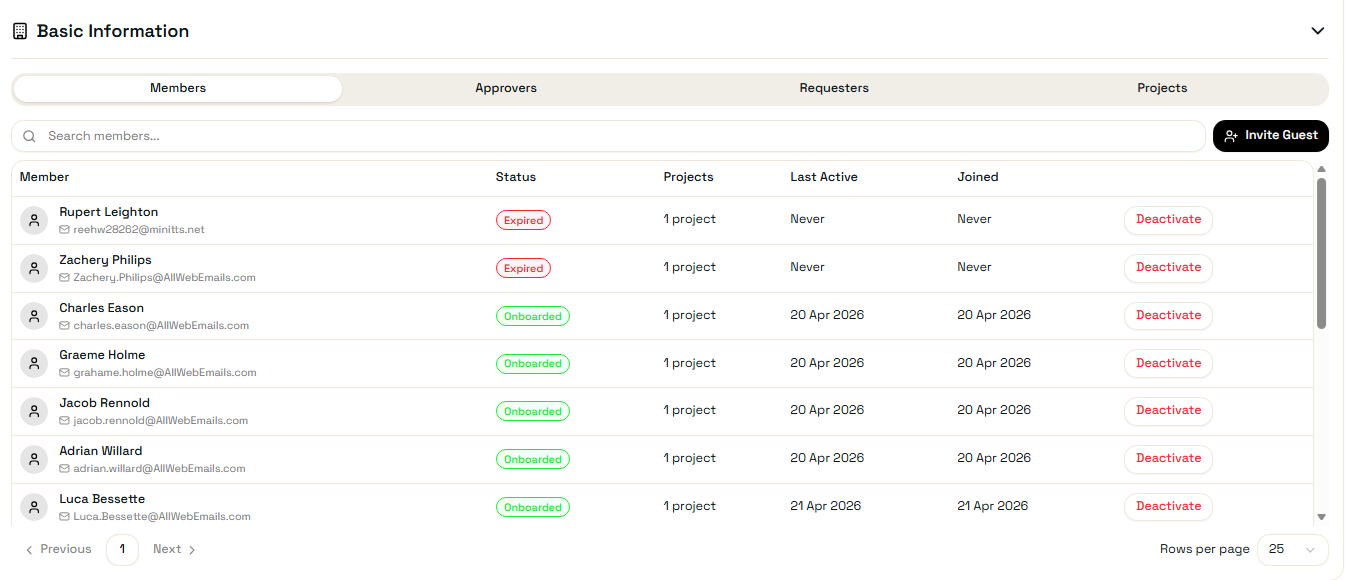Click the table scrollbar down arrow
The height and width of the screenshot is (580, 1349).
point(1321,517)
